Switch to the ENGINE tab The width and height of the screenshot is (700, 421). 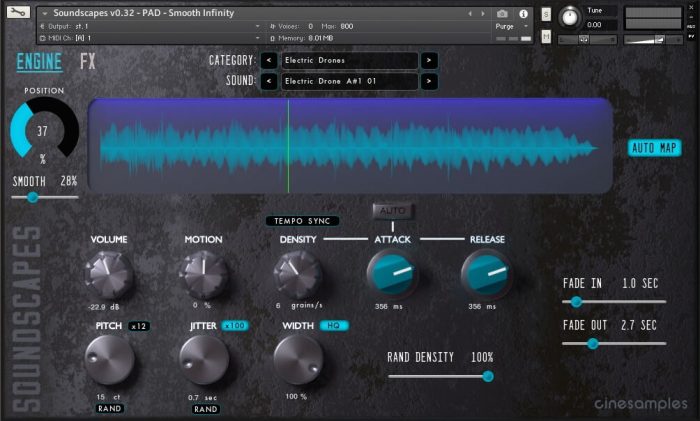[39, 62]
